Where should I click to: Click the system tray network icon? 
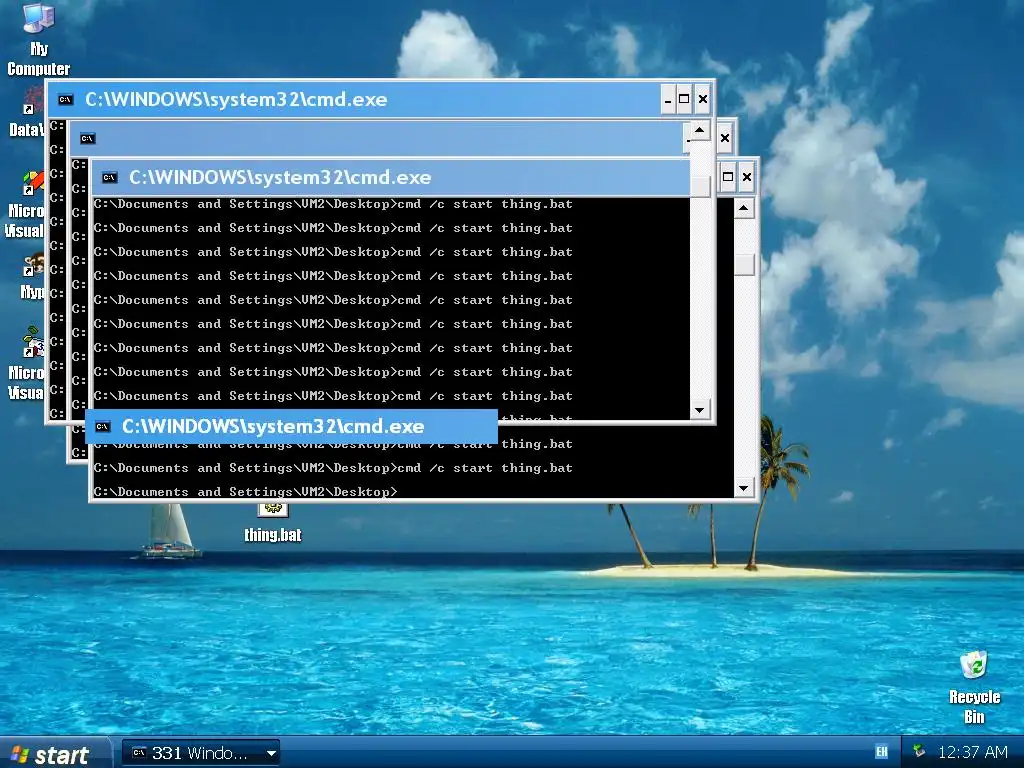[919, 751]
